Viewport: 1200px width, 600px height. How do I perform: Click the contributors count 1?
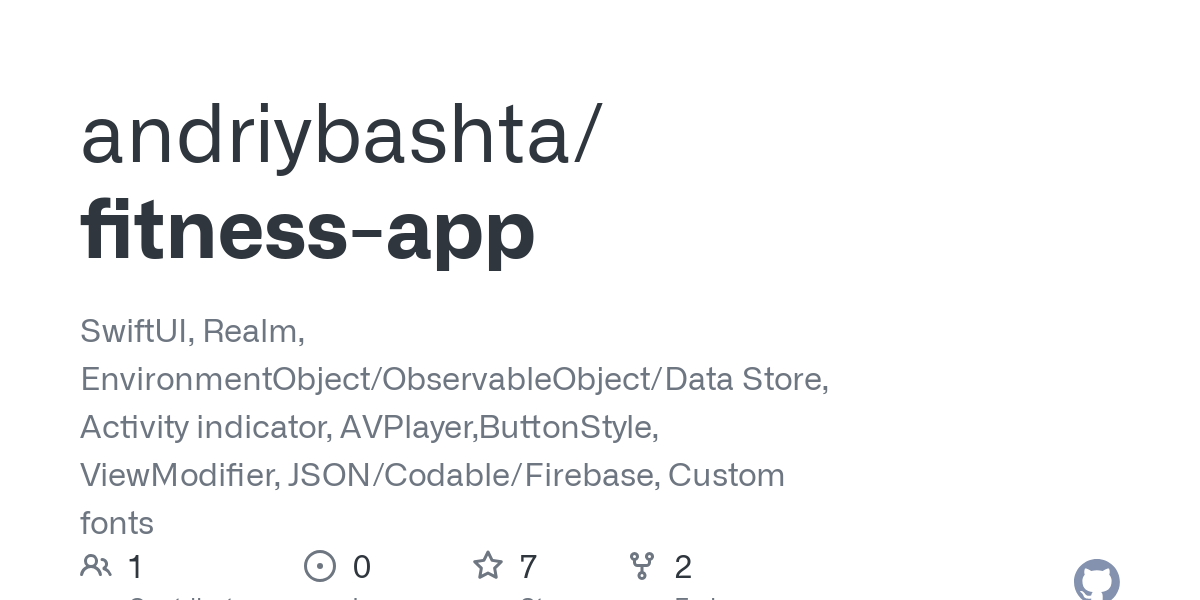point(136,567)
